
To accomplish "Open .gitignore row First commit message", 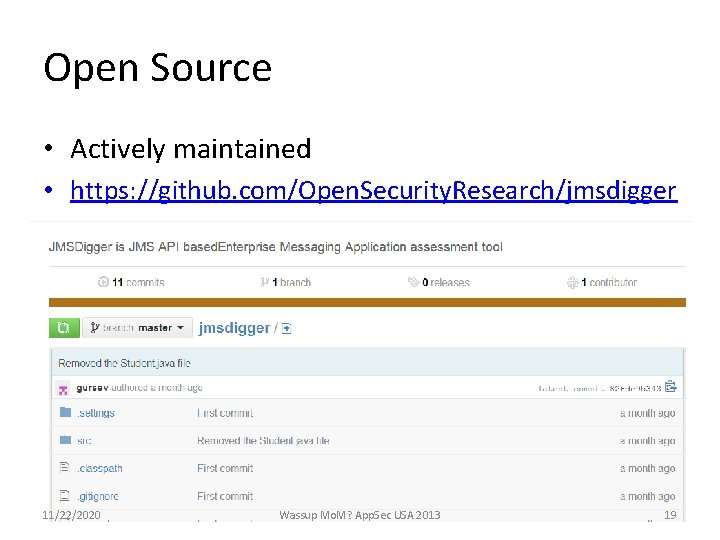I will tap(225, 496).
